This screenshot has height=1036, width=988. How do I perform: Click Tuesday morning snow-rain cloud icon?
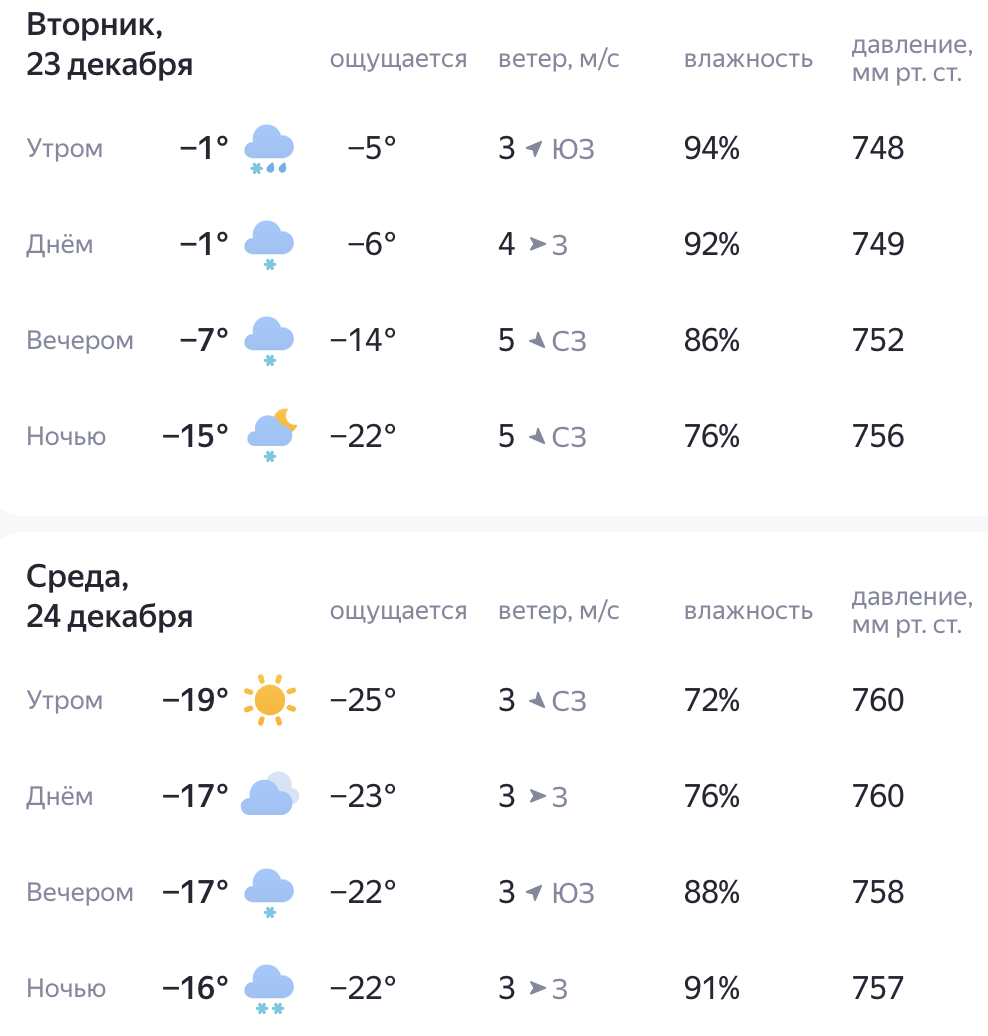pyautogui.click(x=269, y=149)
